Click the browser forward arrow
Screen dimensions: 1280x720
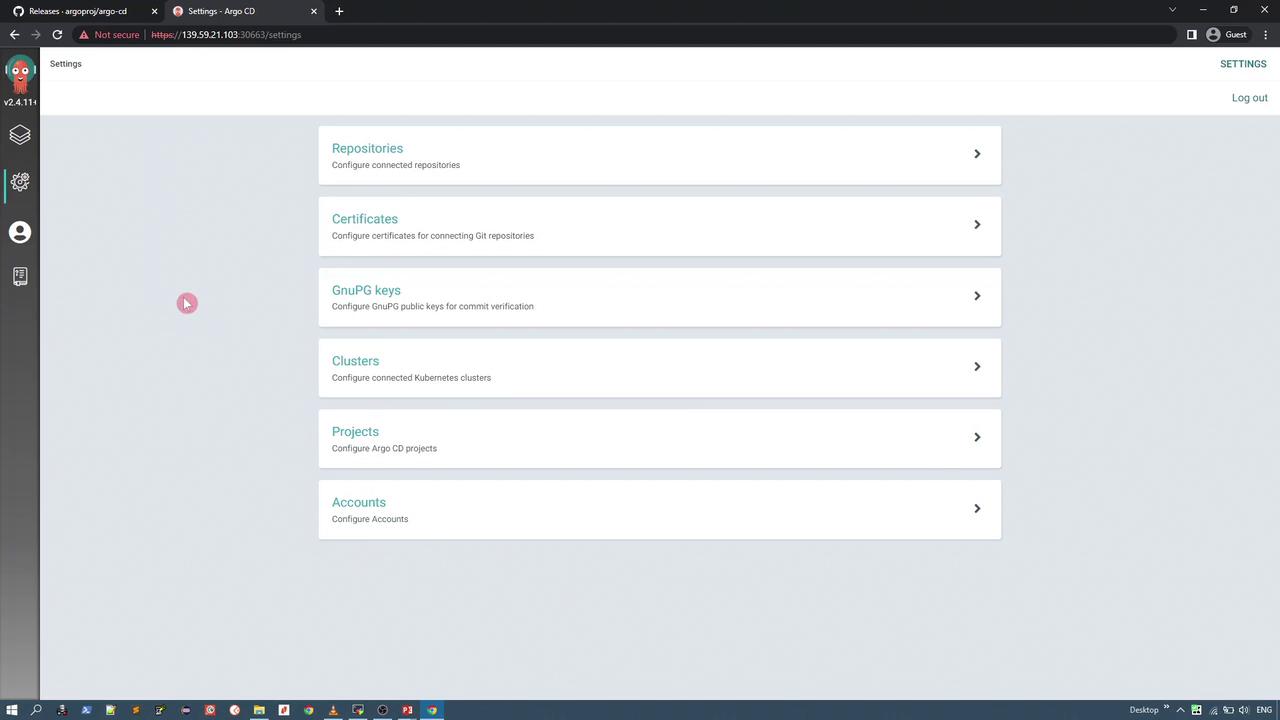36,34
